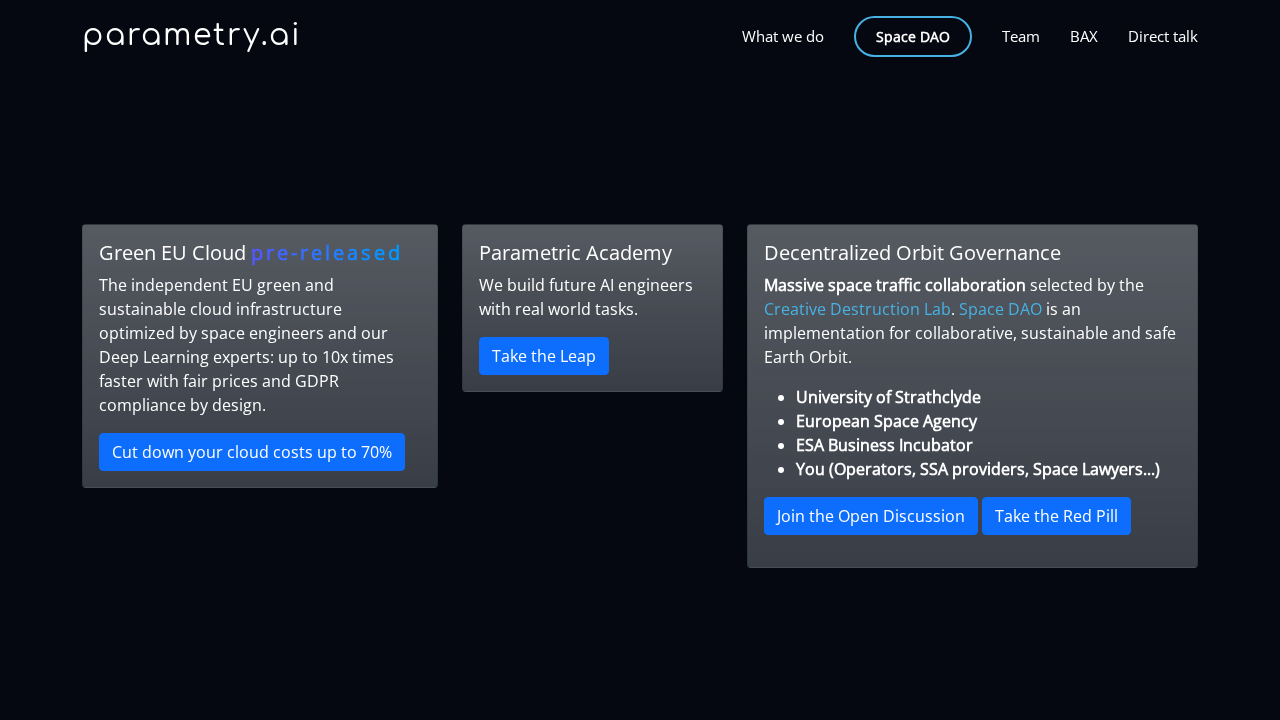Click Join the Open Discussion
This screenshot has width=1280, height=720.
coord(870,516)
